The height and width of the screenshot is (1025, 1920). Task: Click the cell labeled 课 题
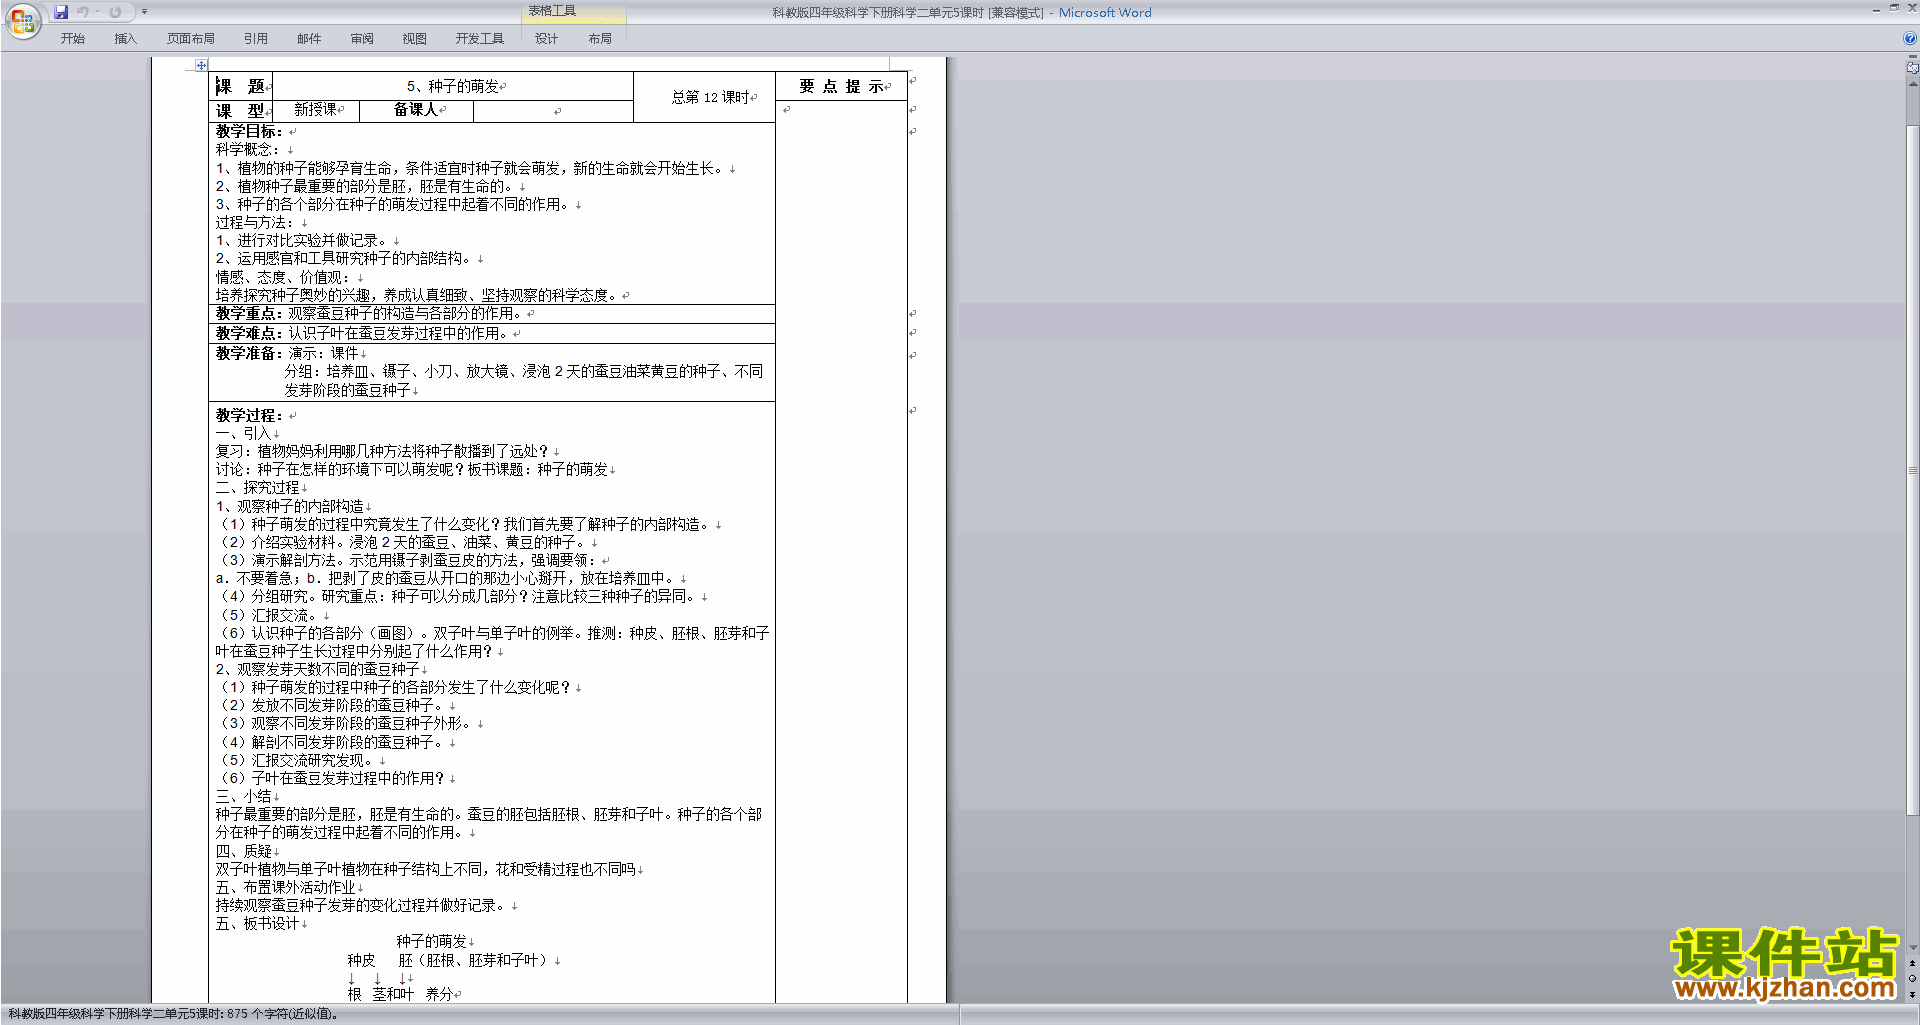240,86
